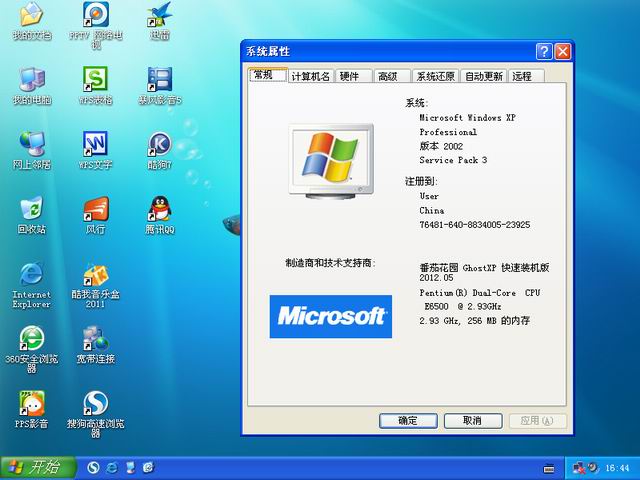This screenshot has width=640, height=480.
Task: Select the 我的电脑 My Computer icon
Action: pyautogui.click(x=32, y=86)
